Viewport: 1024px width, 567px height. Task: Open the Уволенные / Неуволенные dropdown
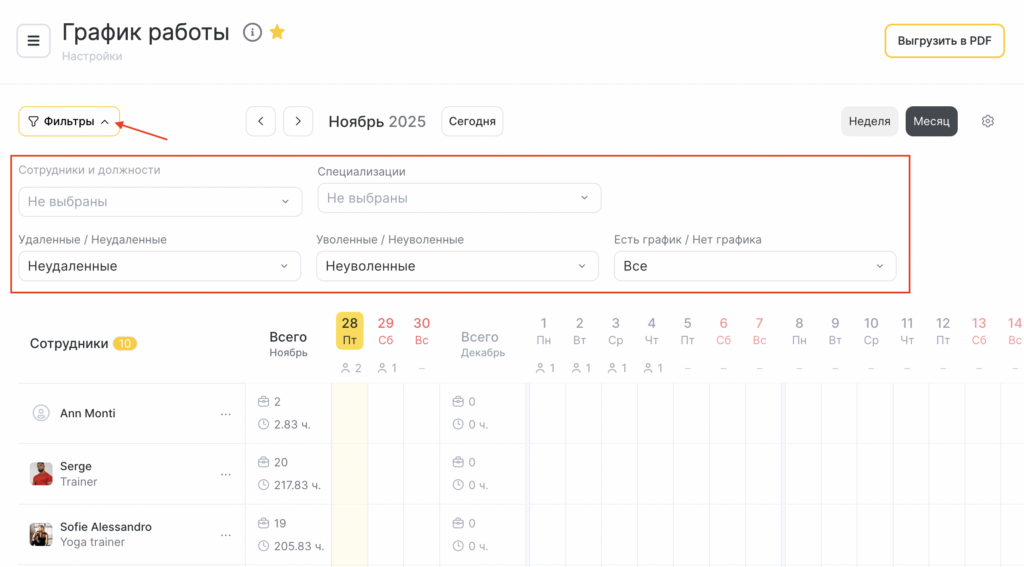457,266
